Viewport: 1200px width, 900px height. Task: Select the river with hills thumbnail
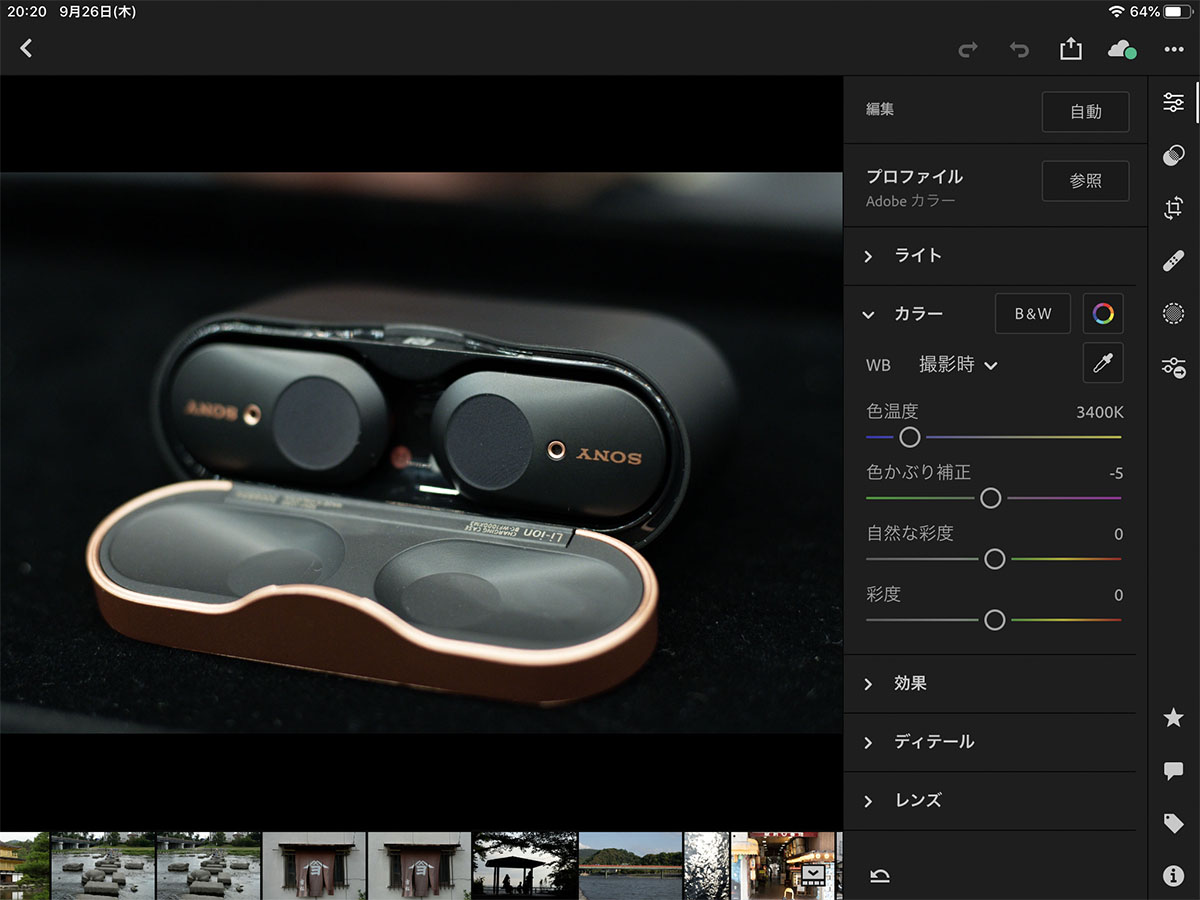tap(630, 866)
